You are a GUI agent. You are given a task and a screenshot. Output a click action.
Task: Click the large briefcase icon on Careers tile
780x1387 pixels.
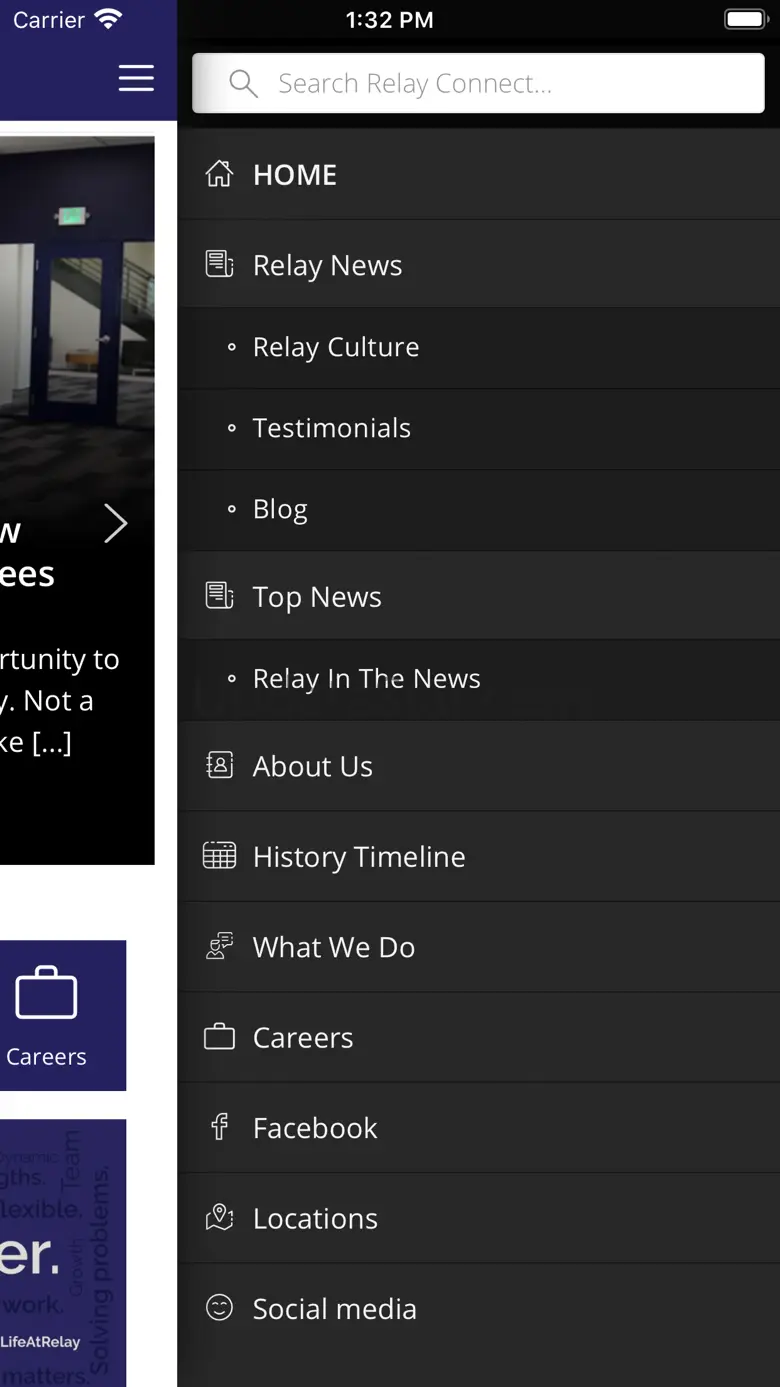tap(46, 992)
